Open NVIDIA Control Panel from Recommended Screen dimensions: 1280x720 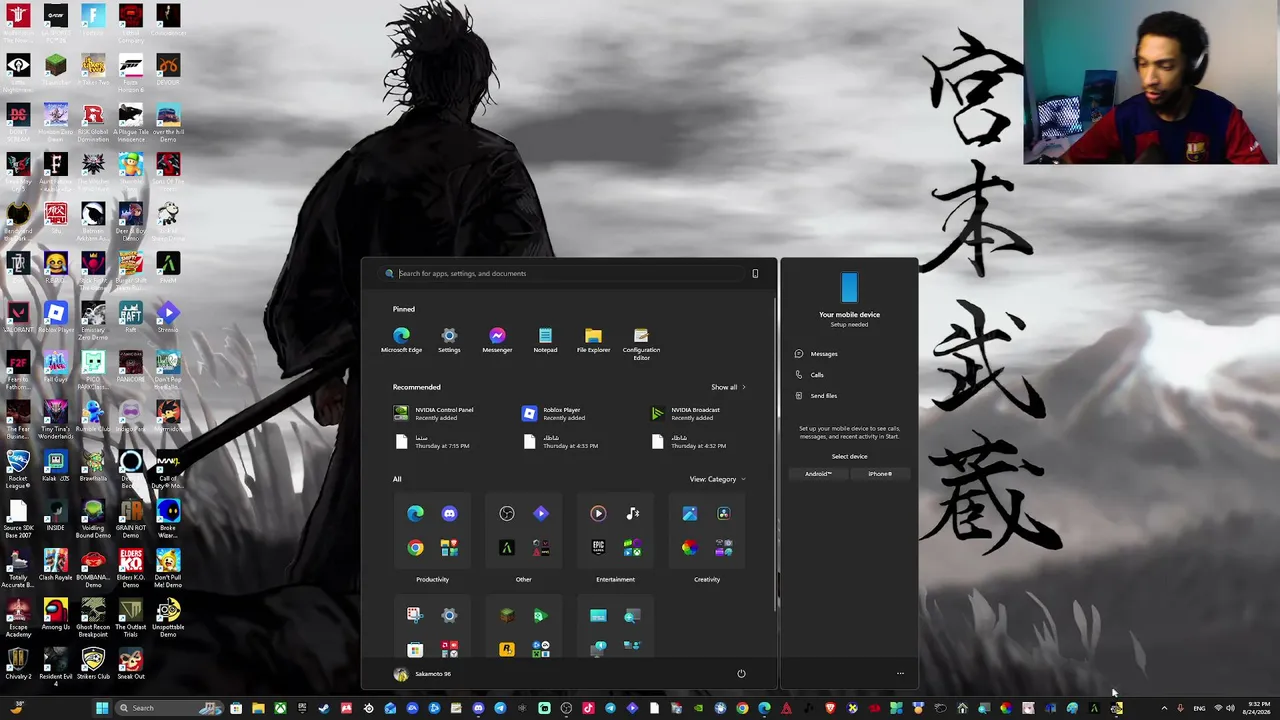pos(434,413)
